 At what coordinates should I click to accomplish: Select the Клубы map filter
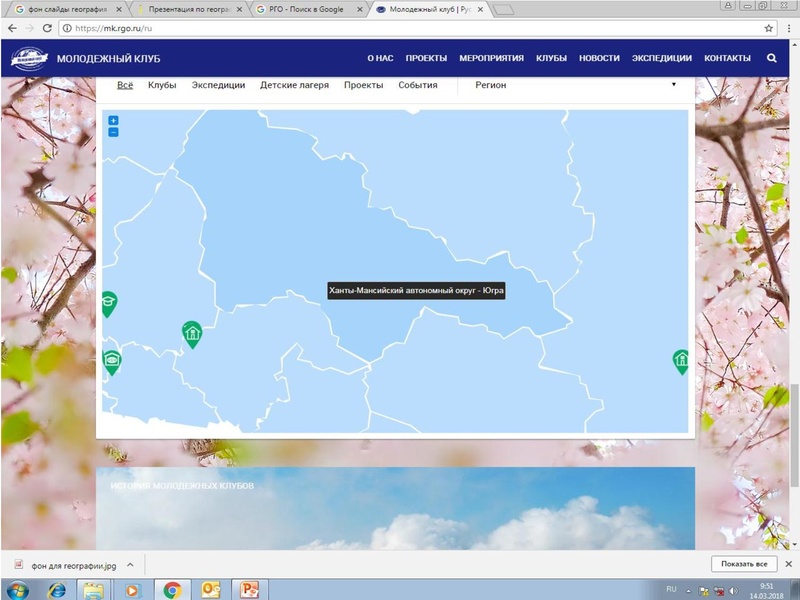pos(162,85)
